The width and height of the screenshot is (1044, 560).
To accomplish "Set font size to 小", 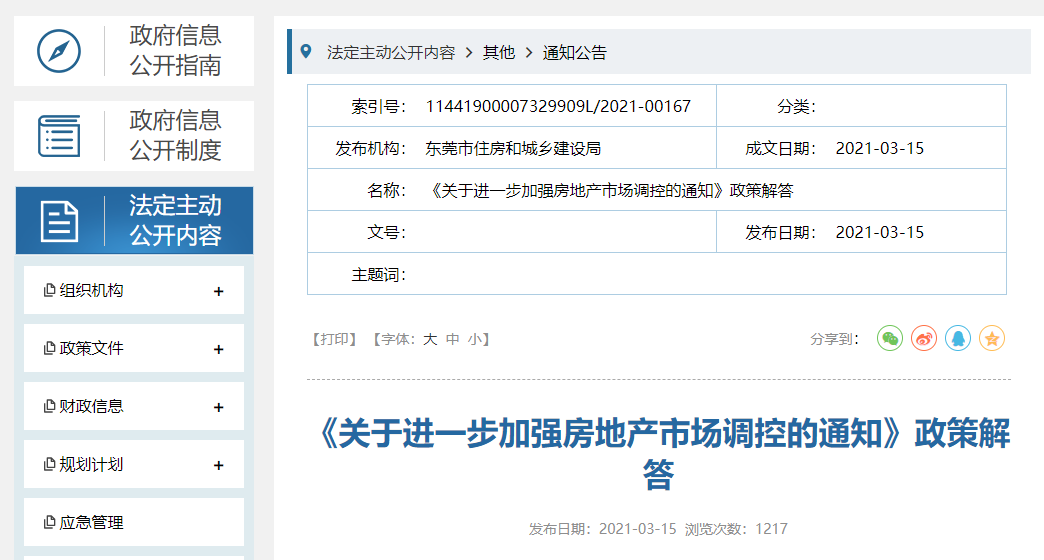I will 475,340.
